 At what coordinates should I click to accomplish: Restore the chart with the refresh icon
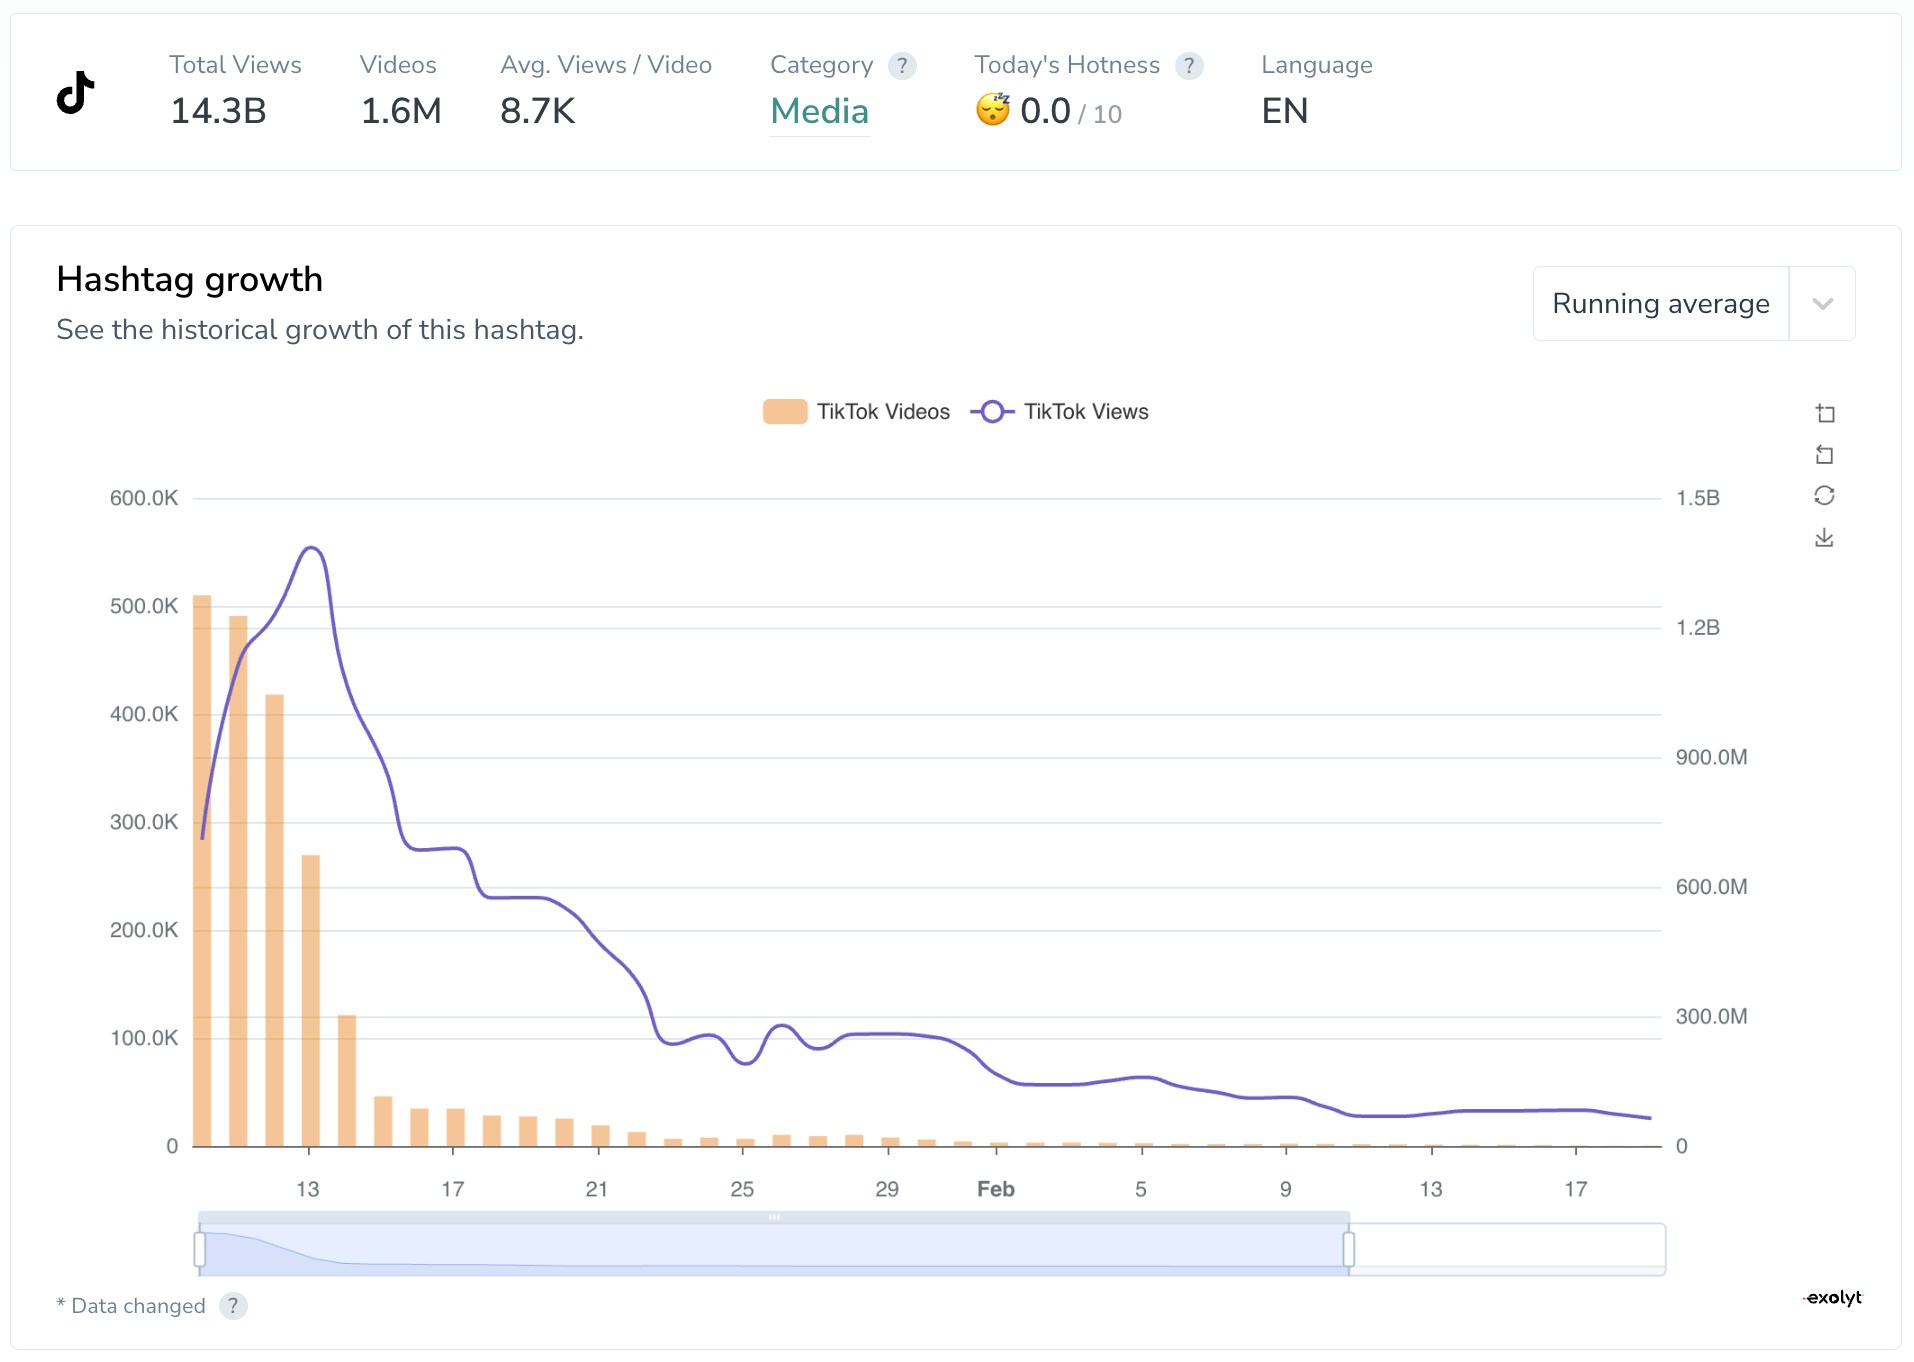click(1824, 496)
